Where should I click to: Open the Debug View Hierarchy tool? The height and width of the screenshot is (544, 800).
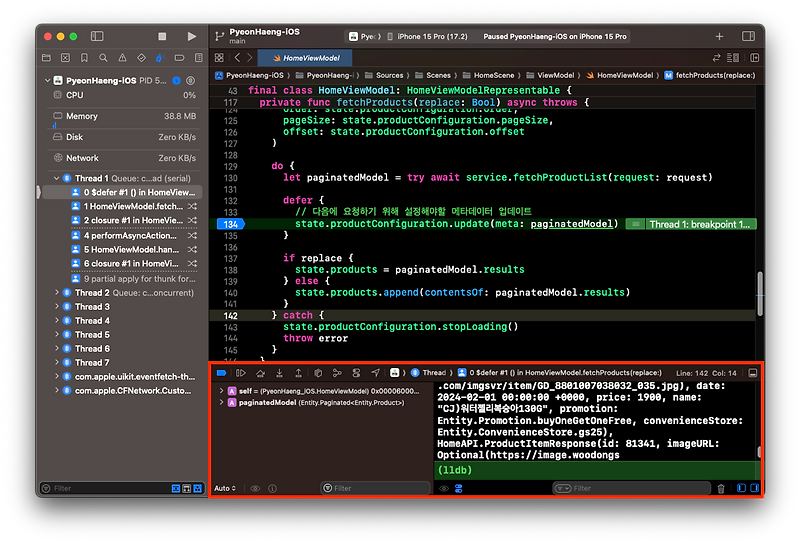[x=317, y=372]
